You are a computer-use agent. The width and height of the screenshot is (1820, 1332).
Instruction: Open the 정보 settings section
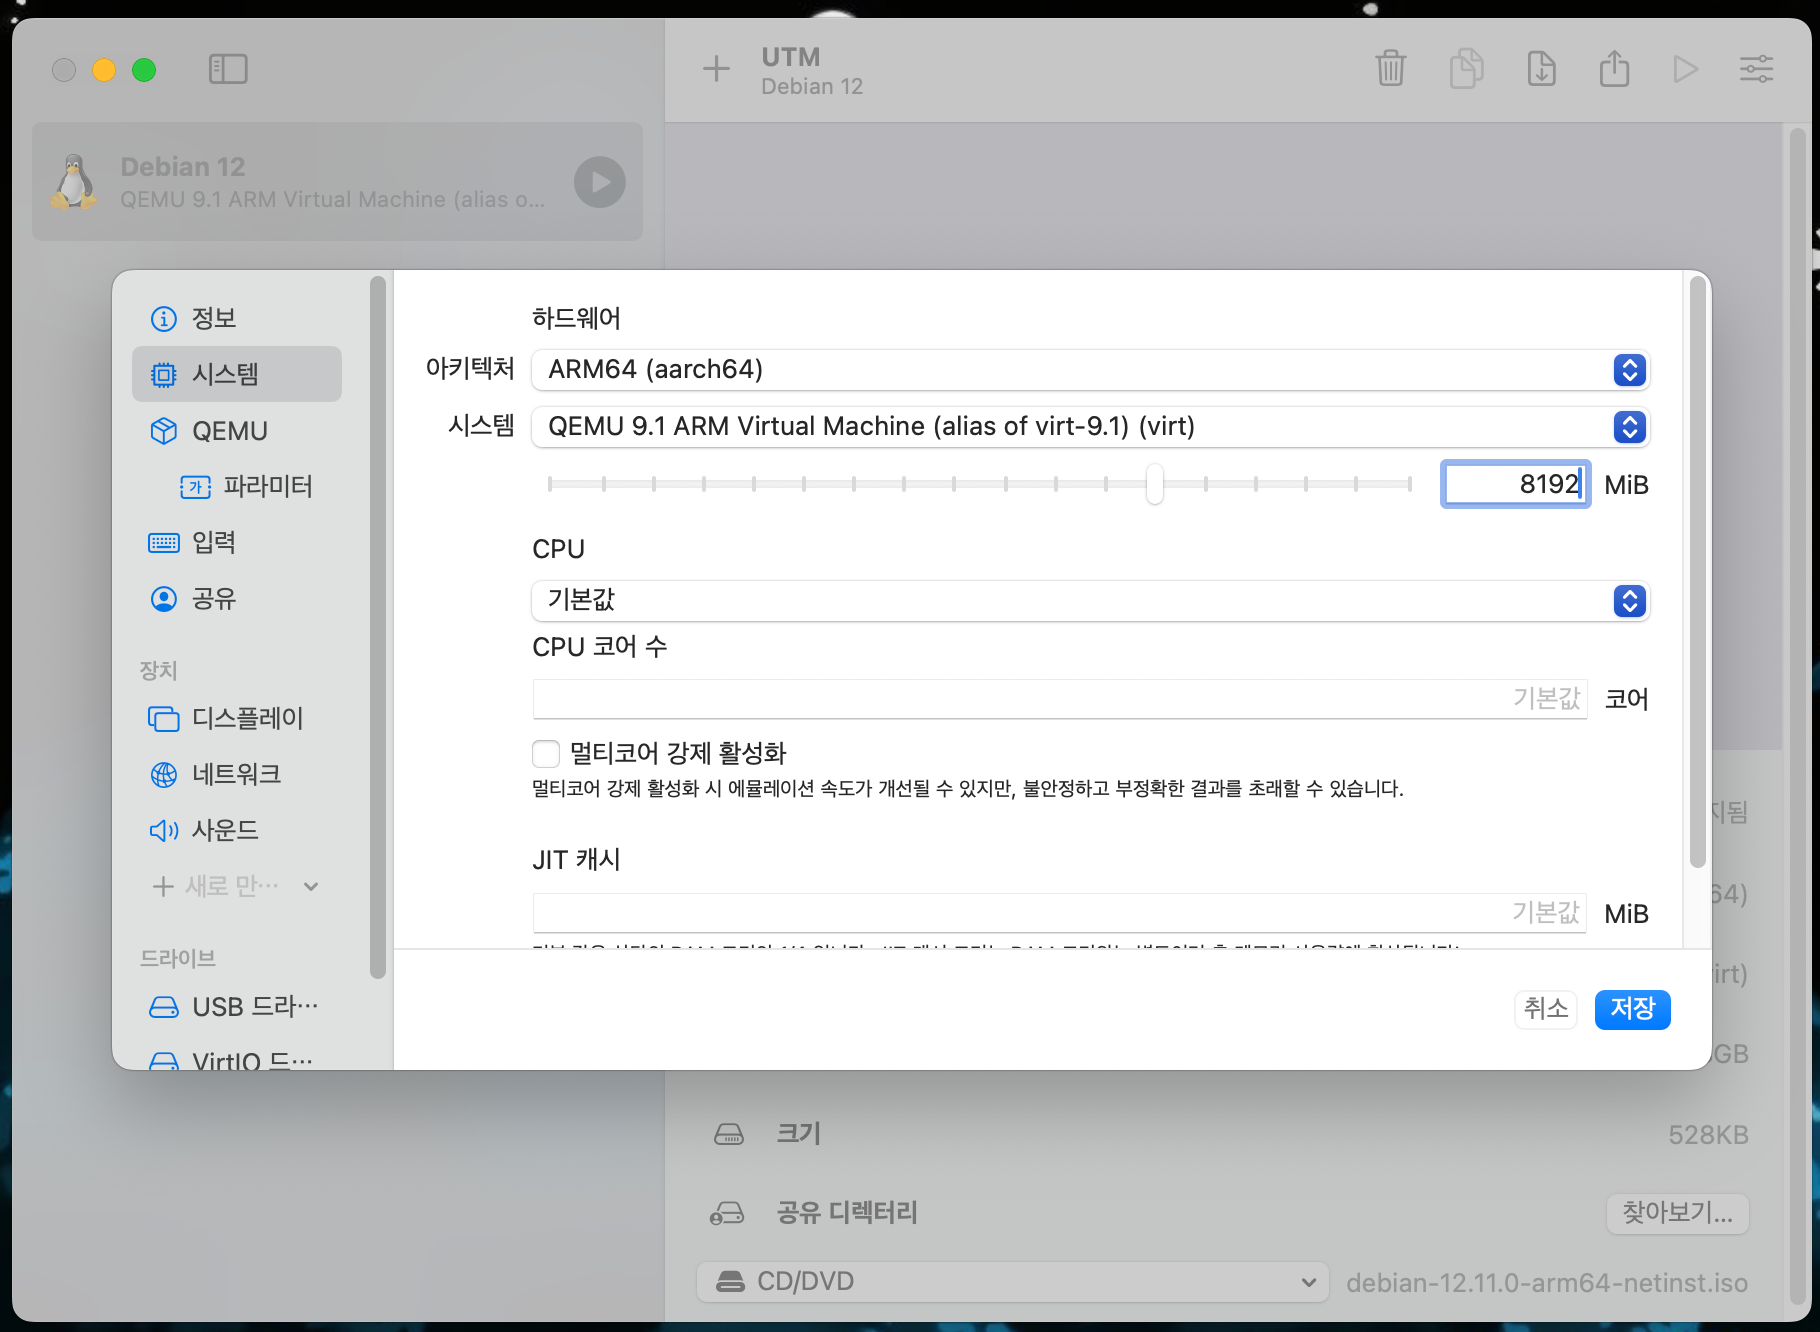237,318
